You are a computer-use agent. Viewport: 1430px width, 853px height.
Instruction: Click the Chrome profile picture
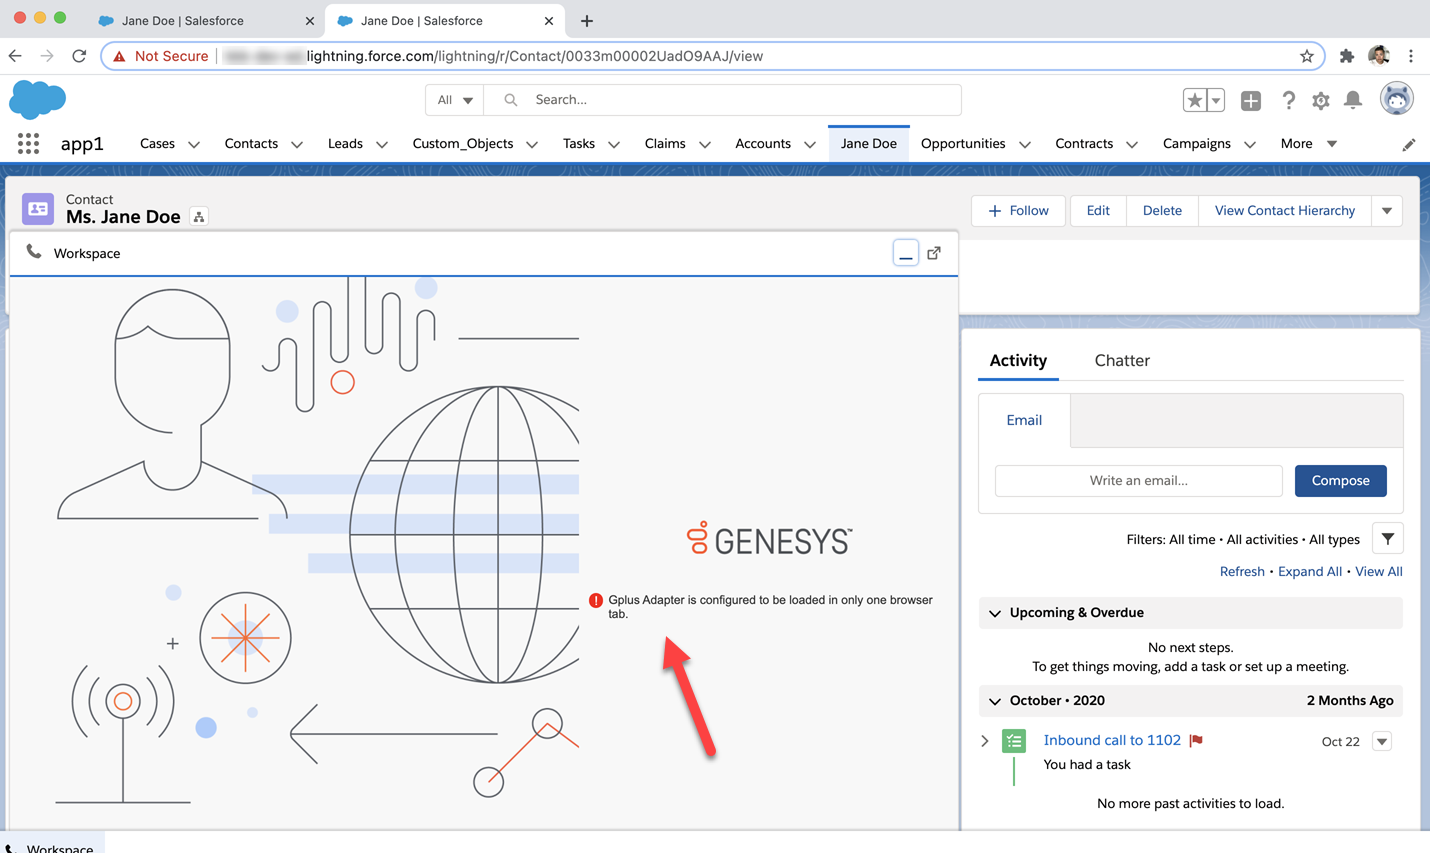1379,56
